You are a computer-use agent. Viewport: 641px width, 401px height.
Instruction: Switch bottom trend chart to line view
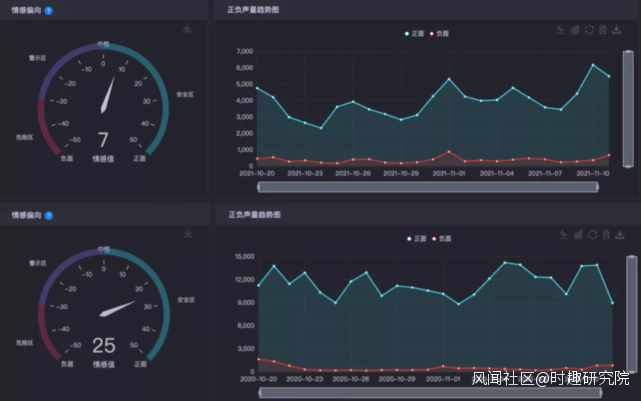coord(564,235)
